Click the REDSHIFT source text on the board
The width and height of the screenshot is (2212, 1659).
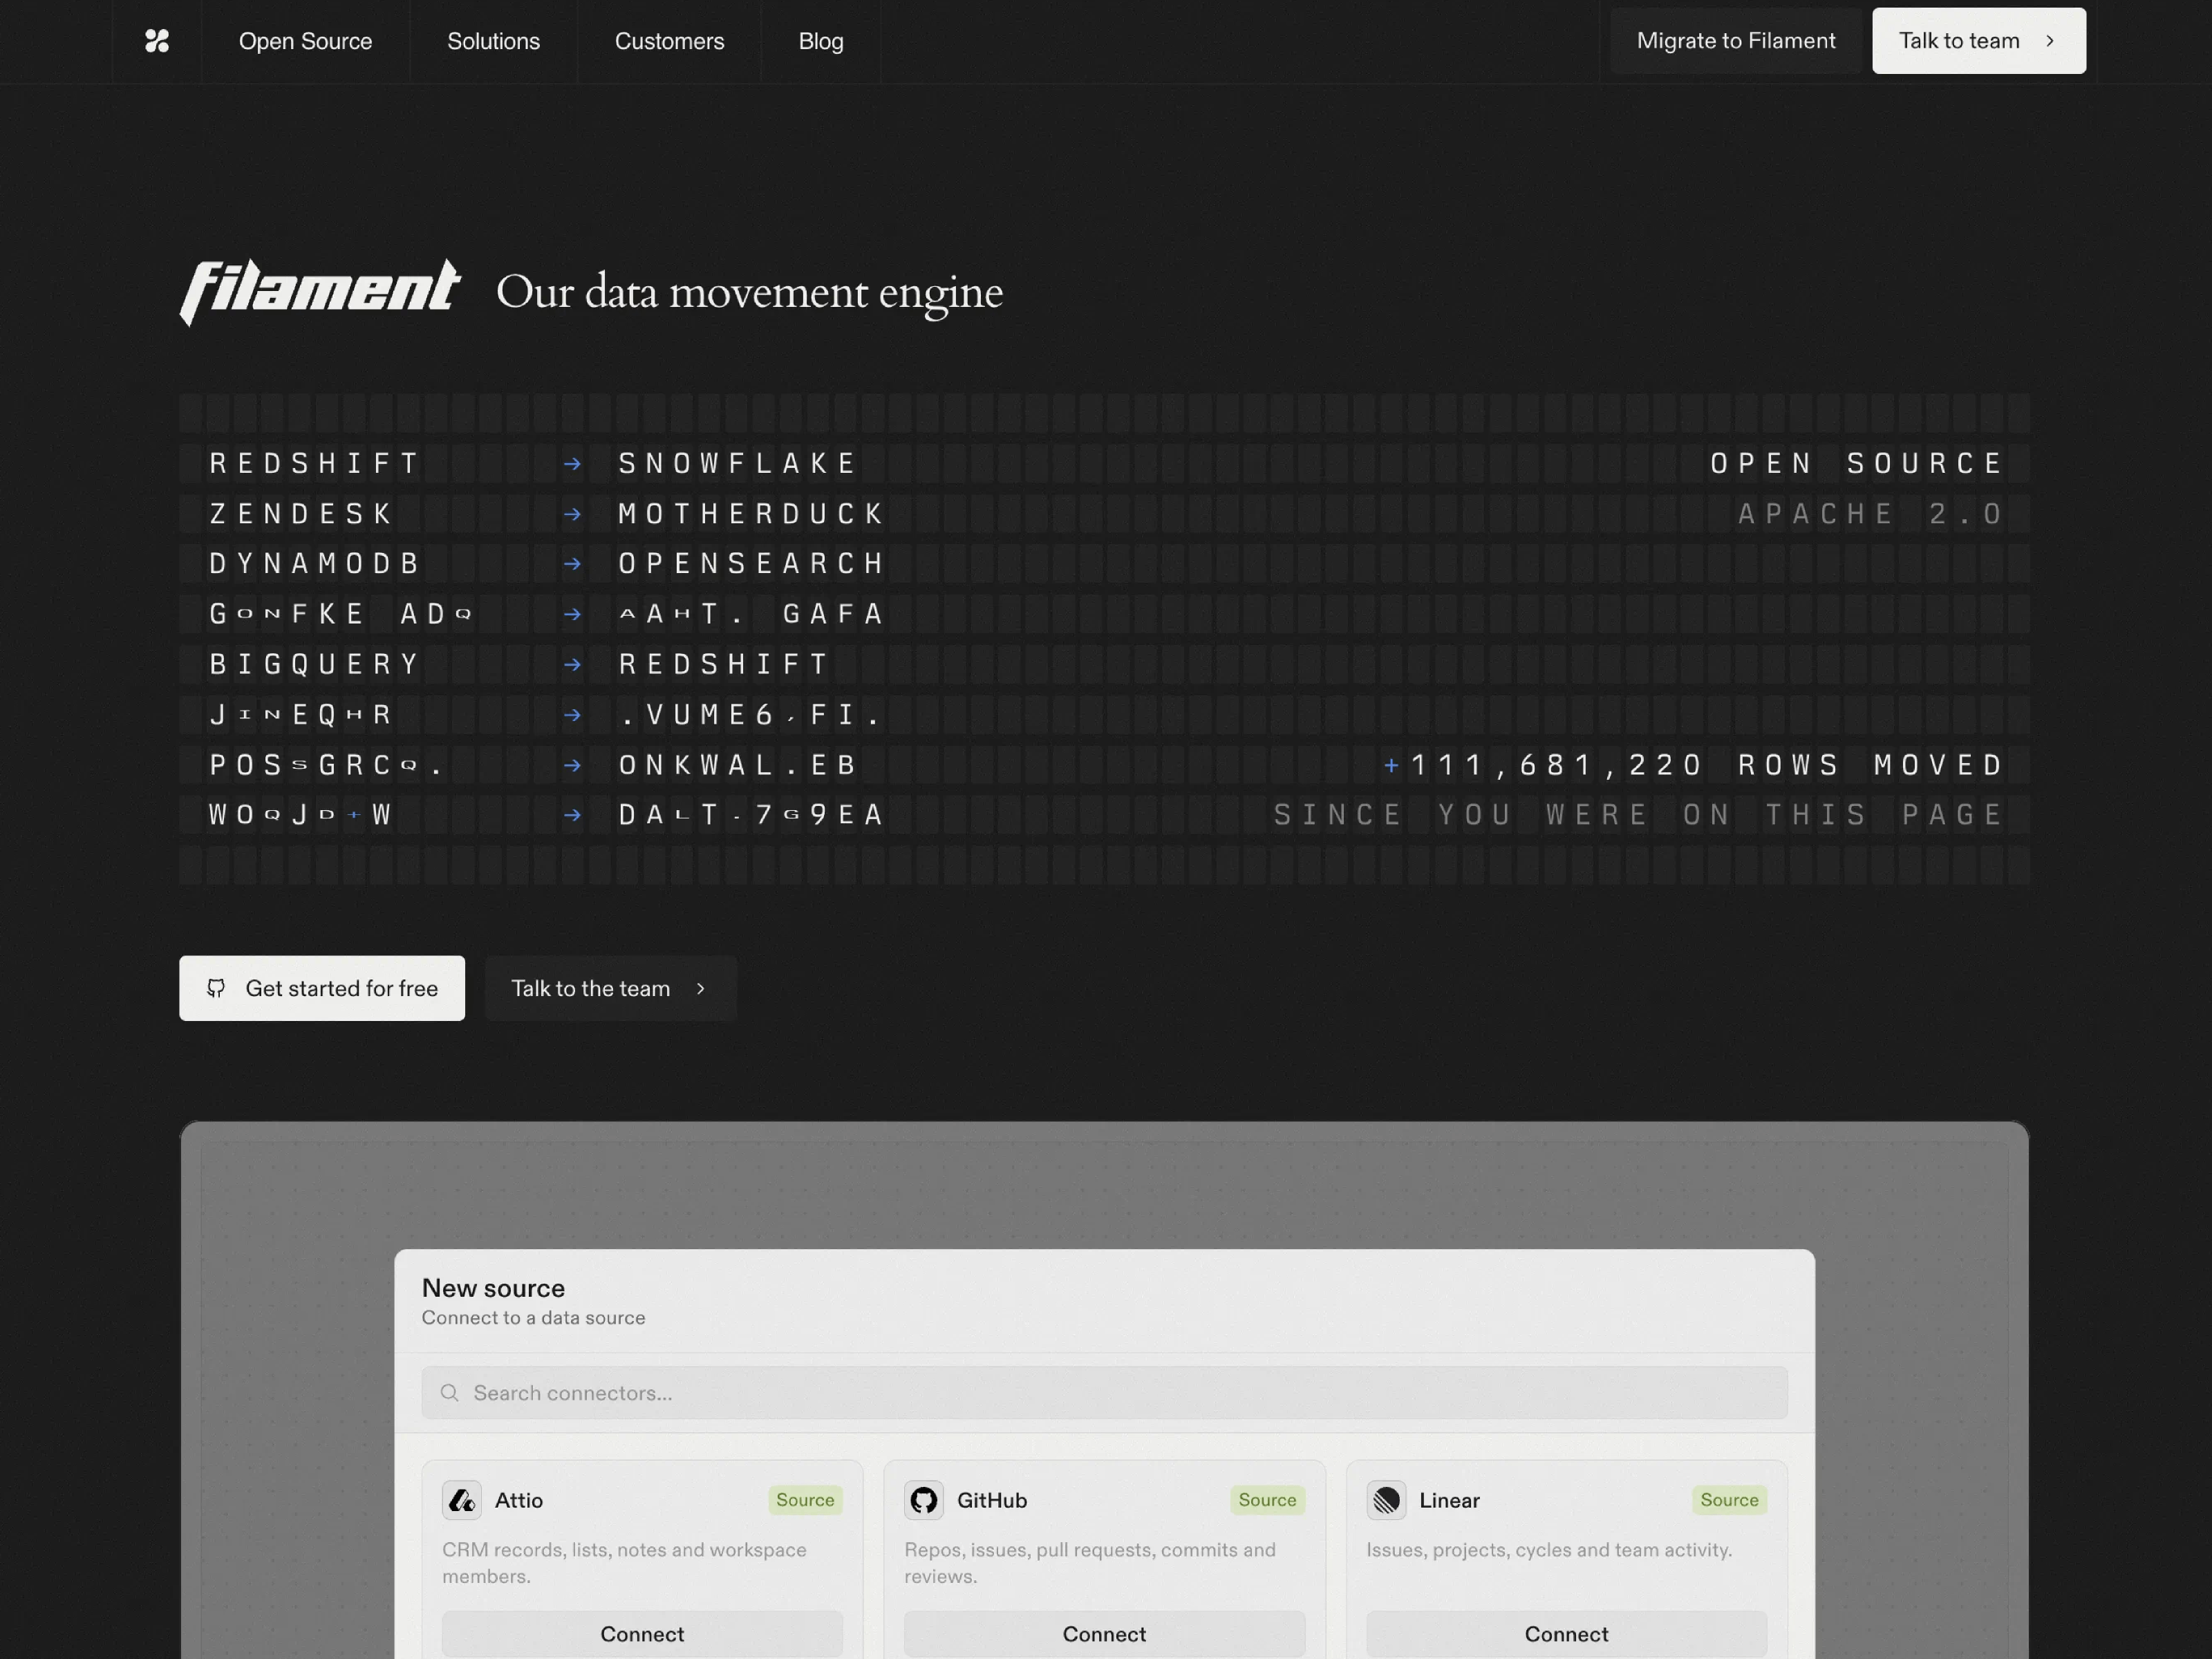(x=313, y=464)
